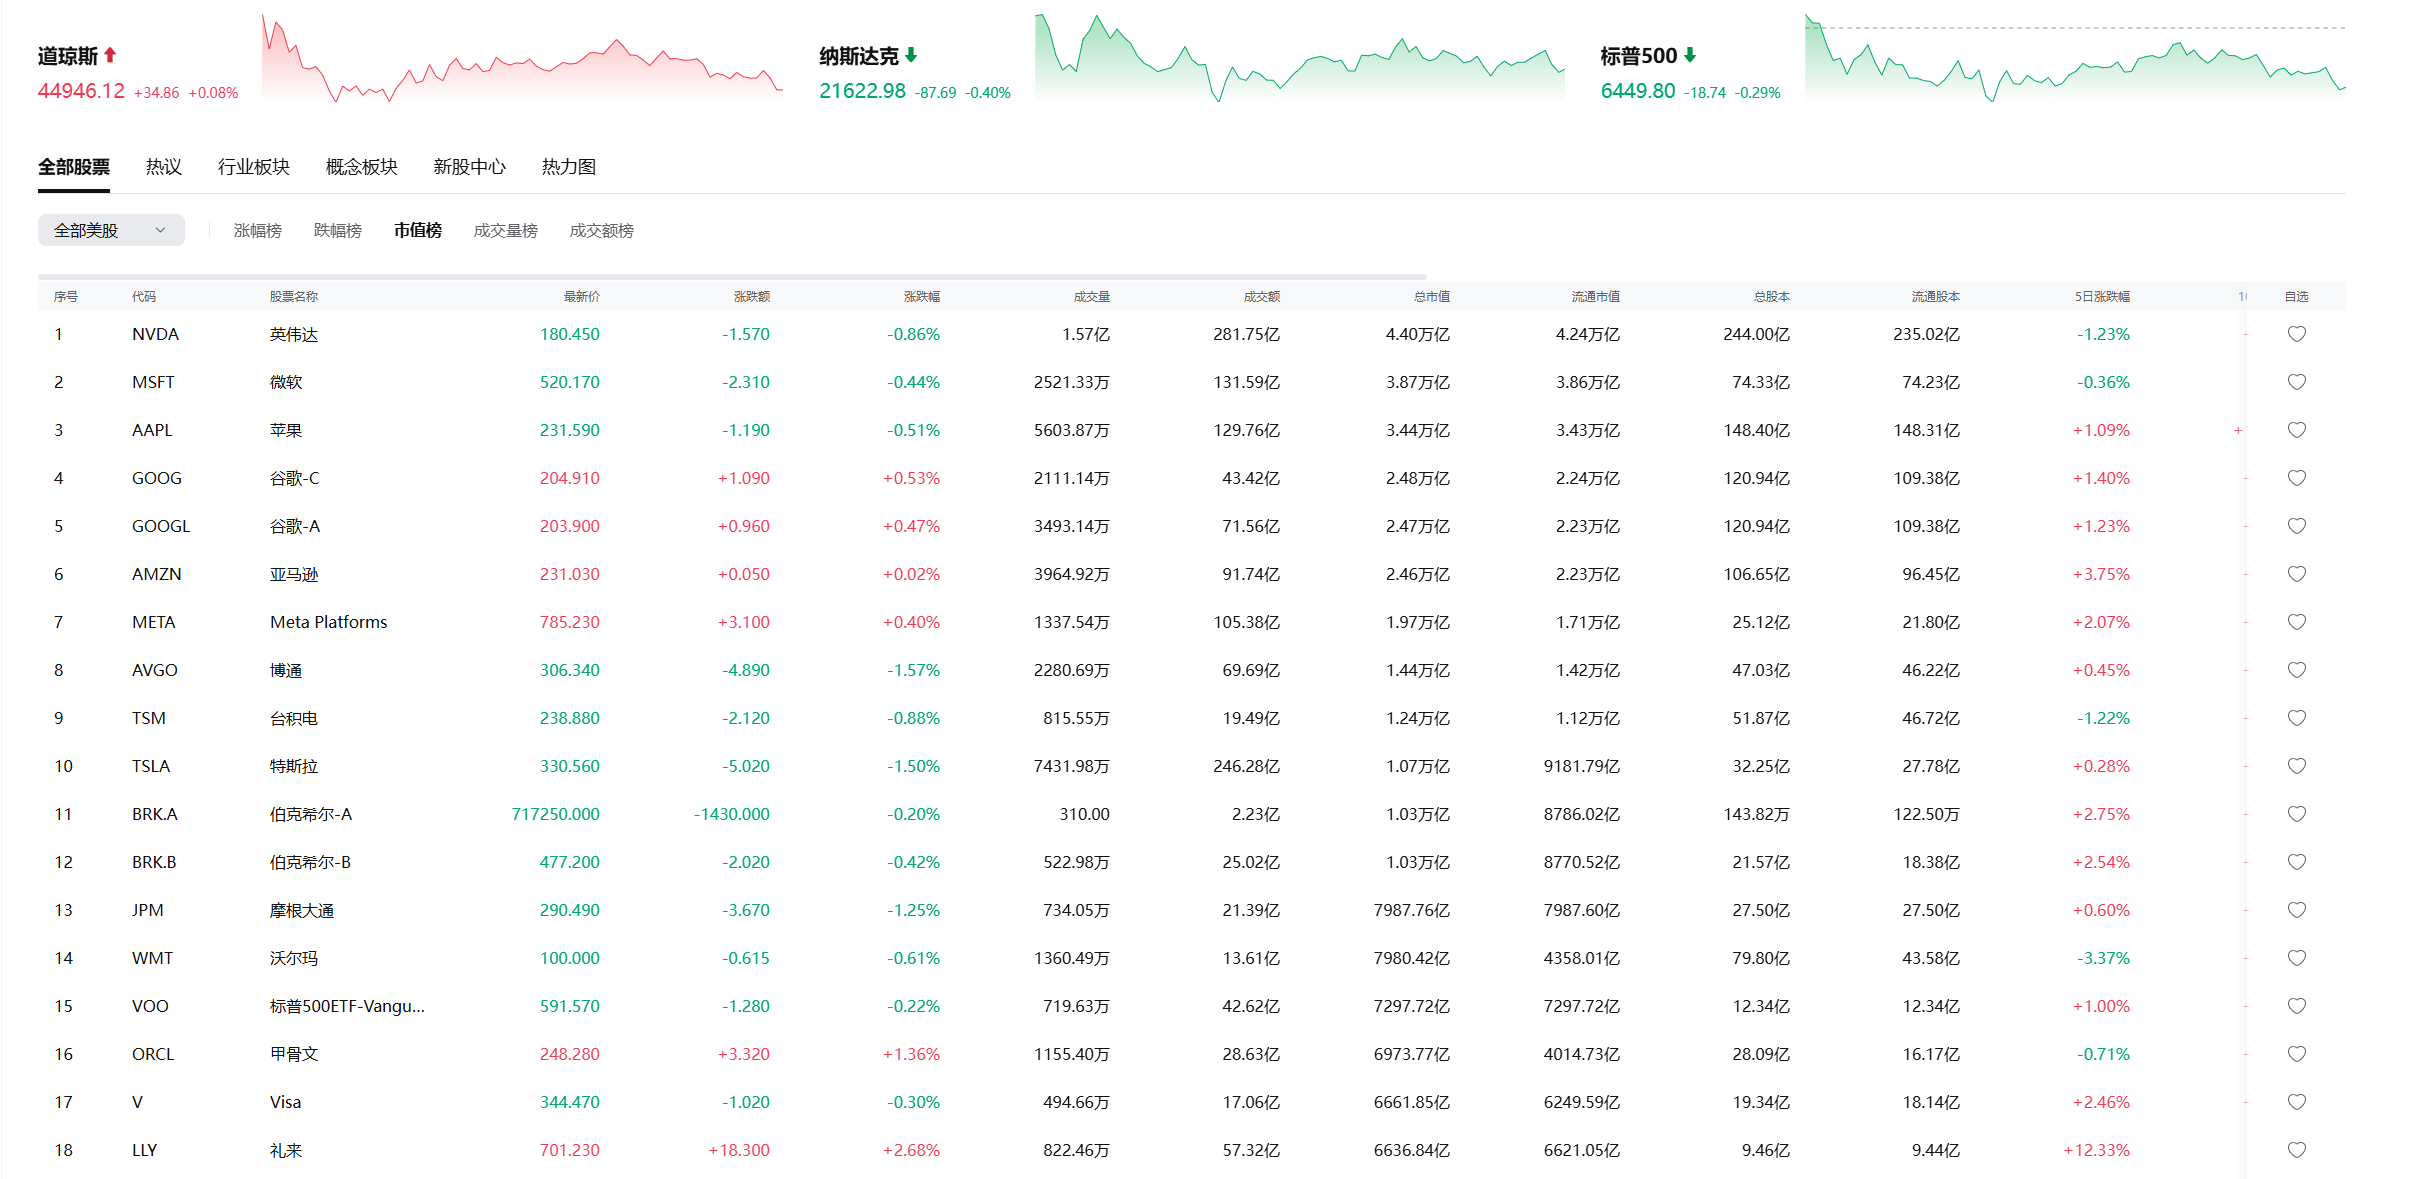Switch to 全部股票 tab
The image size is (2411, 1179).
coord(74,167)
